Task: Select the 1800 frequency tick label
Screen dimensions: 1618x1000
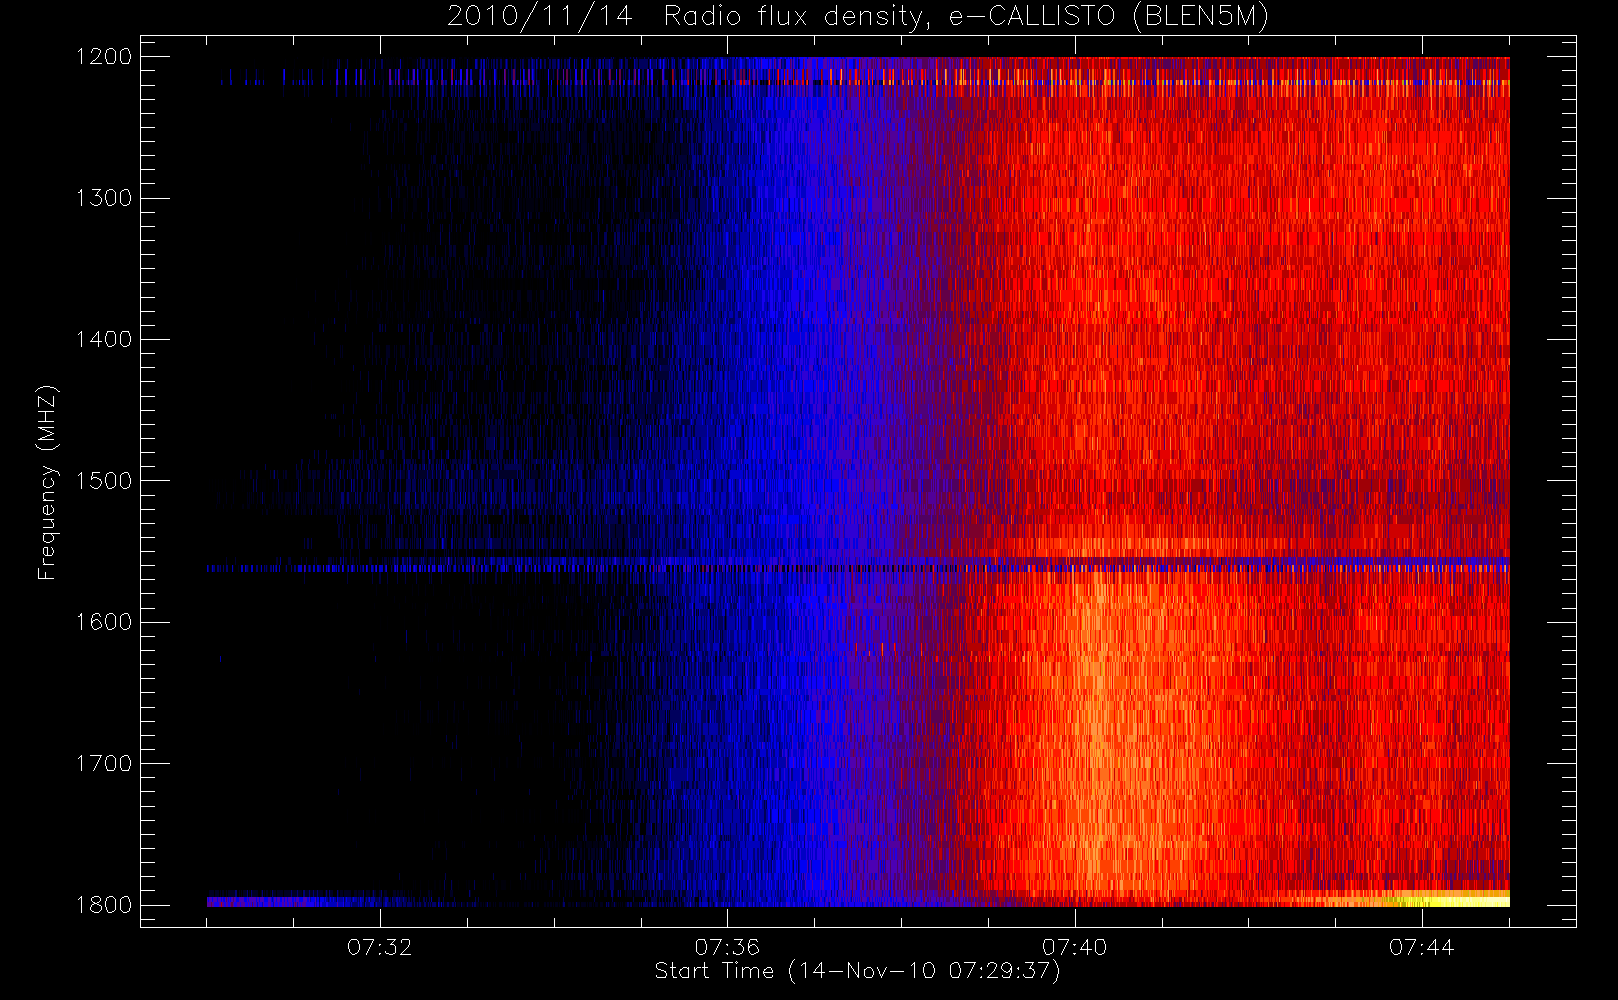Action: [105, 905]
